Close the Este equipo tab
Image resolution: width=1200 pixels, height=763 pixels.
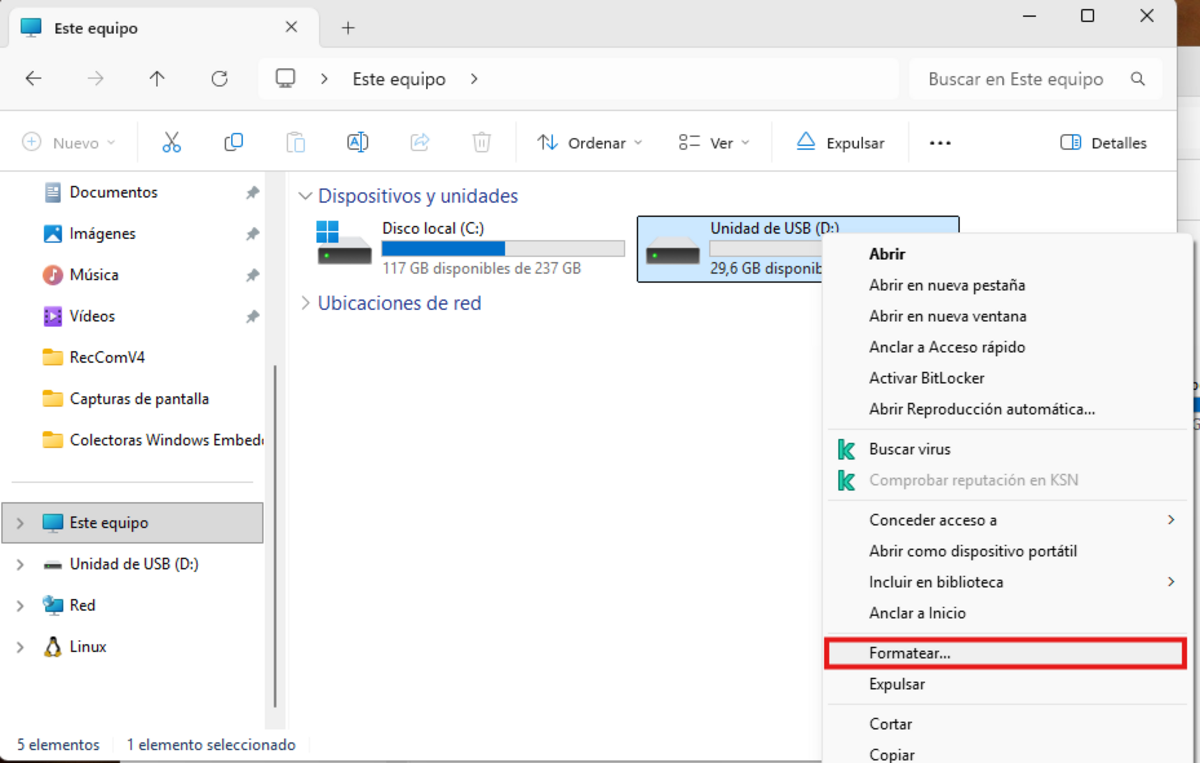(291, 27)
